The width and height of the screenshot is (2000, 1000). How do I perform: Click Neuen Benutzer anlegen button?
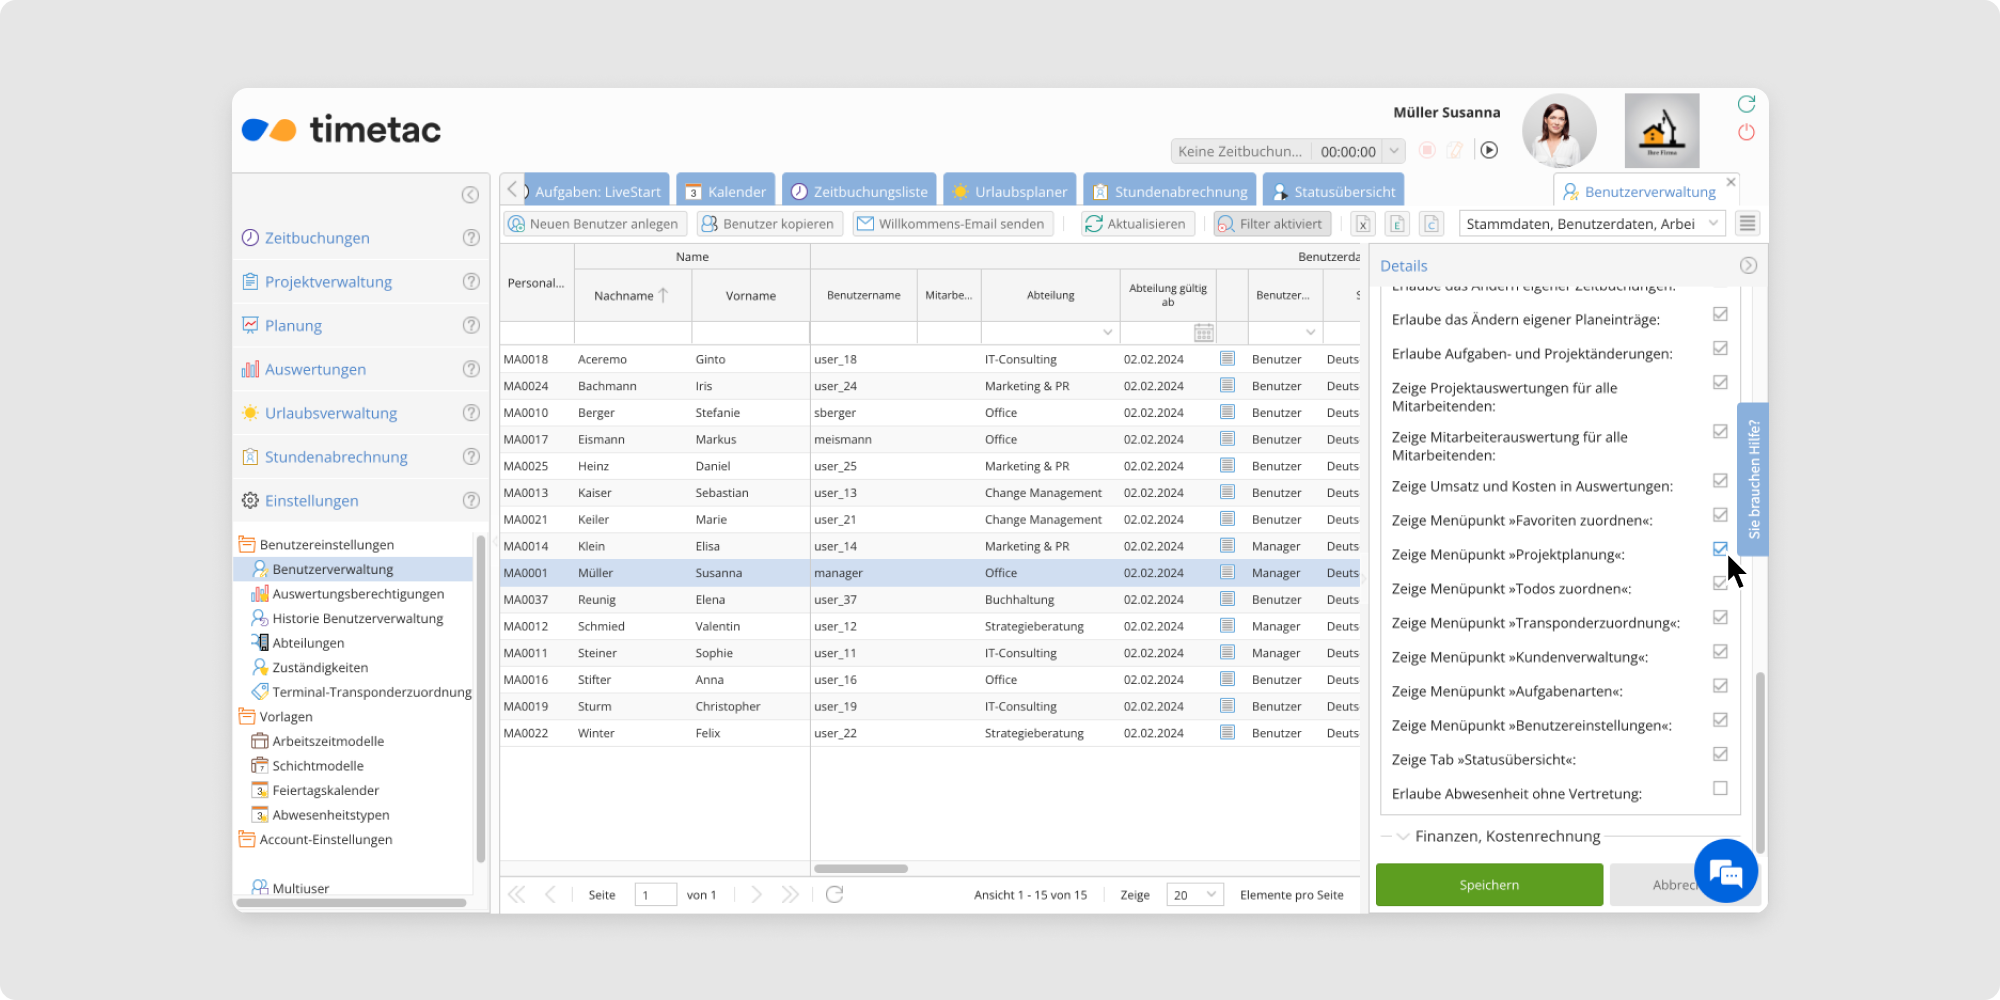(x=594, y=224)
